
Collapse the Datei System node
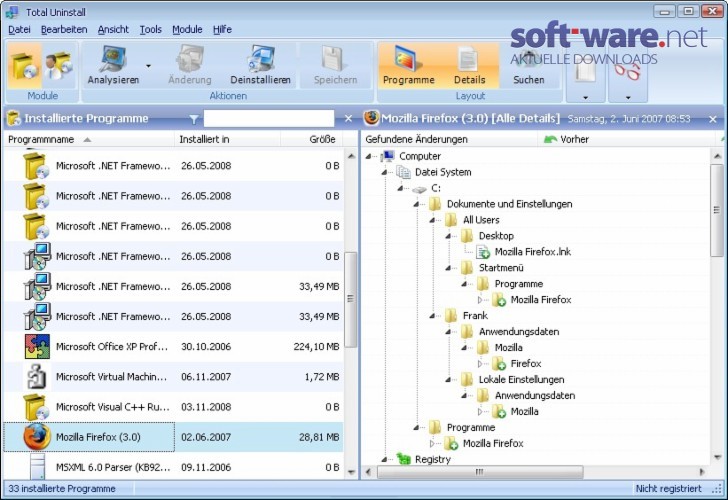(x=384, y=172)
